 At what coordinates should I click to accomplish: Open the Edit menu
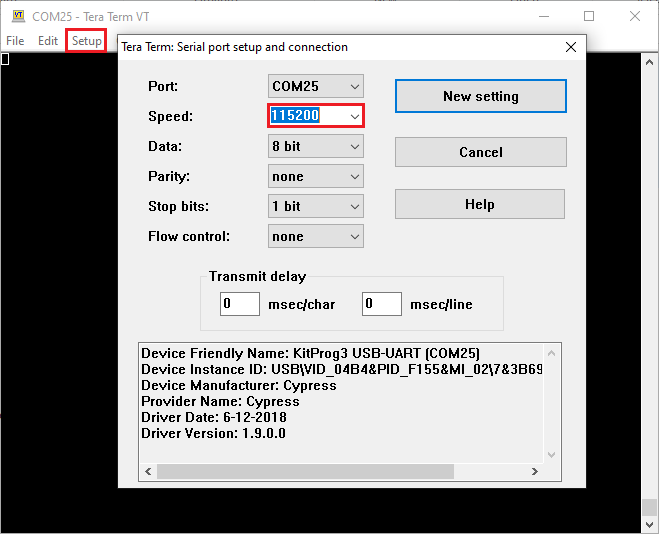click(x=48, y=41)
